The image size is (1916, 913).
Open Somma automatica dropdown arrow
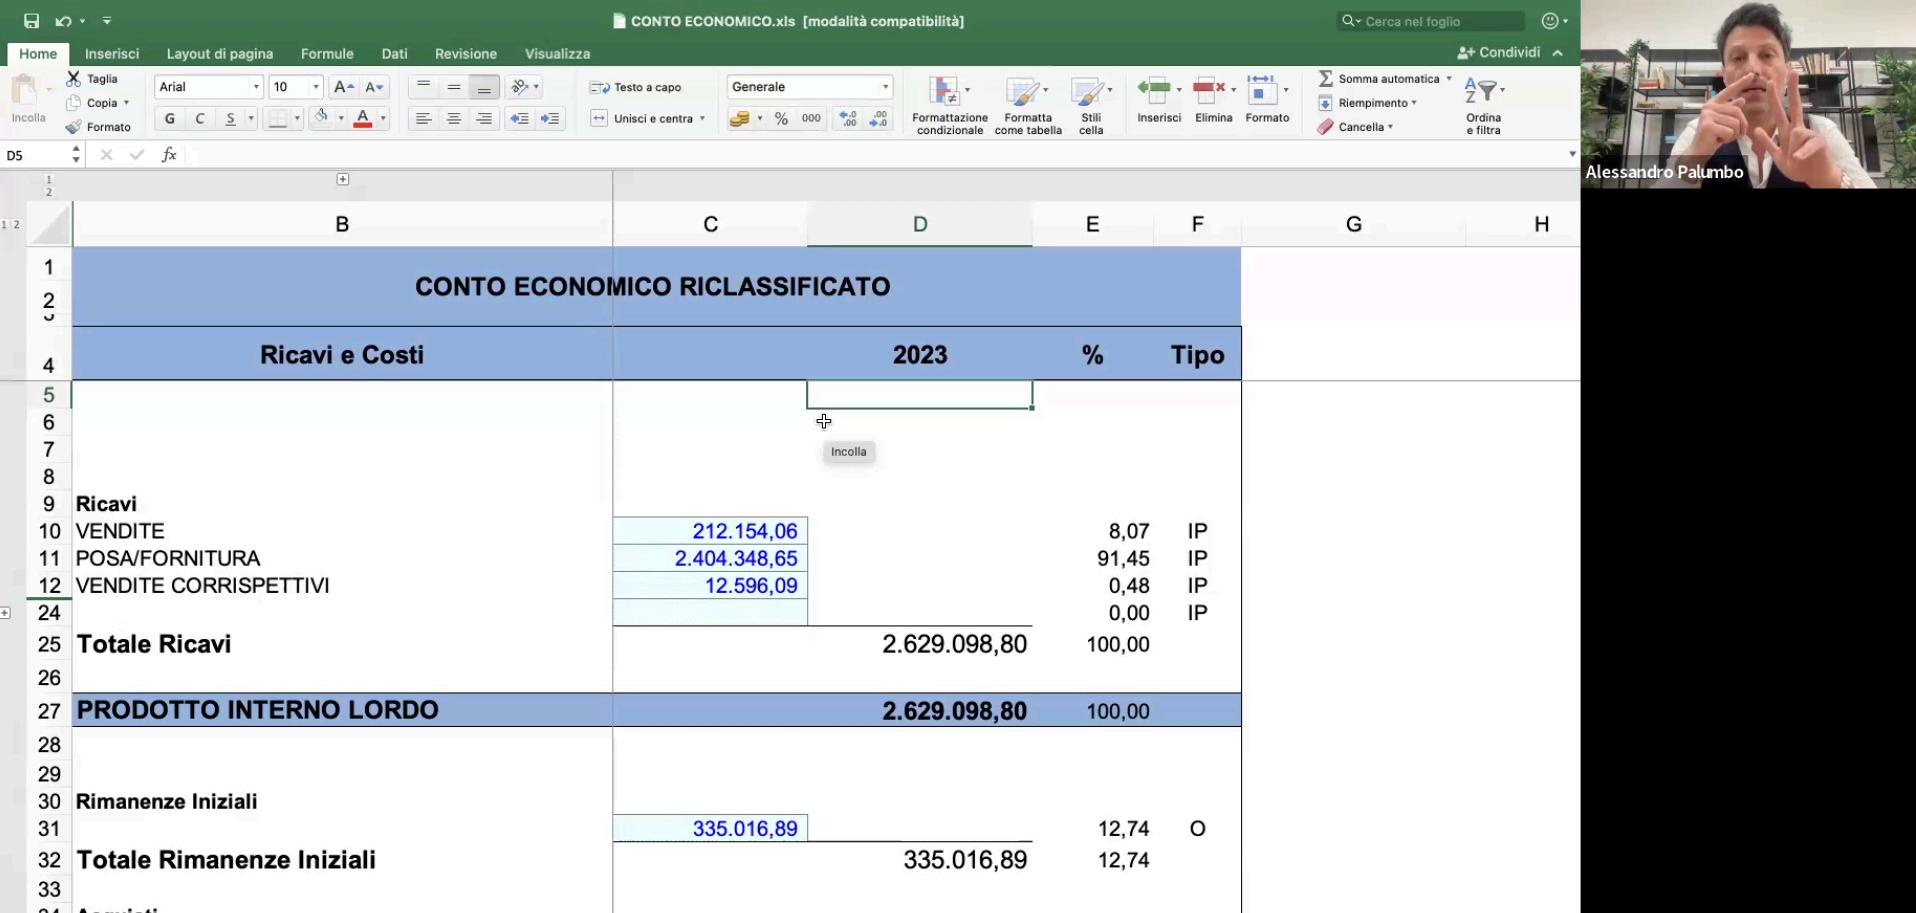point(1448,78)
